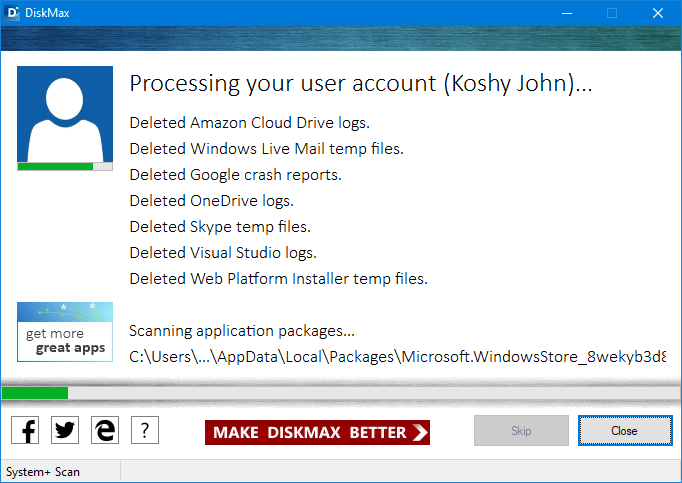
Task: Select "Deleted Web Platform Installer temp files." line
Action: [279, 278]
